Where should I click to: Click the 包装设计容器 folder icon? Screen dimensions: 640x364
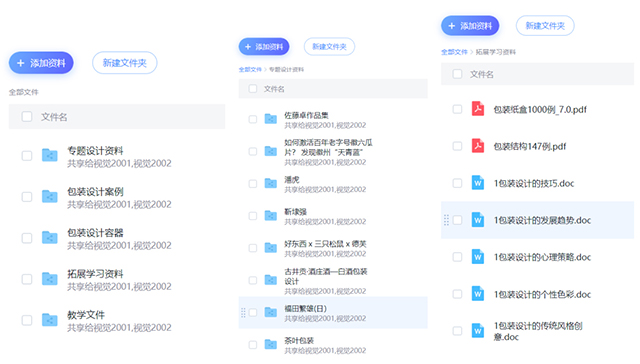(49, 237)
